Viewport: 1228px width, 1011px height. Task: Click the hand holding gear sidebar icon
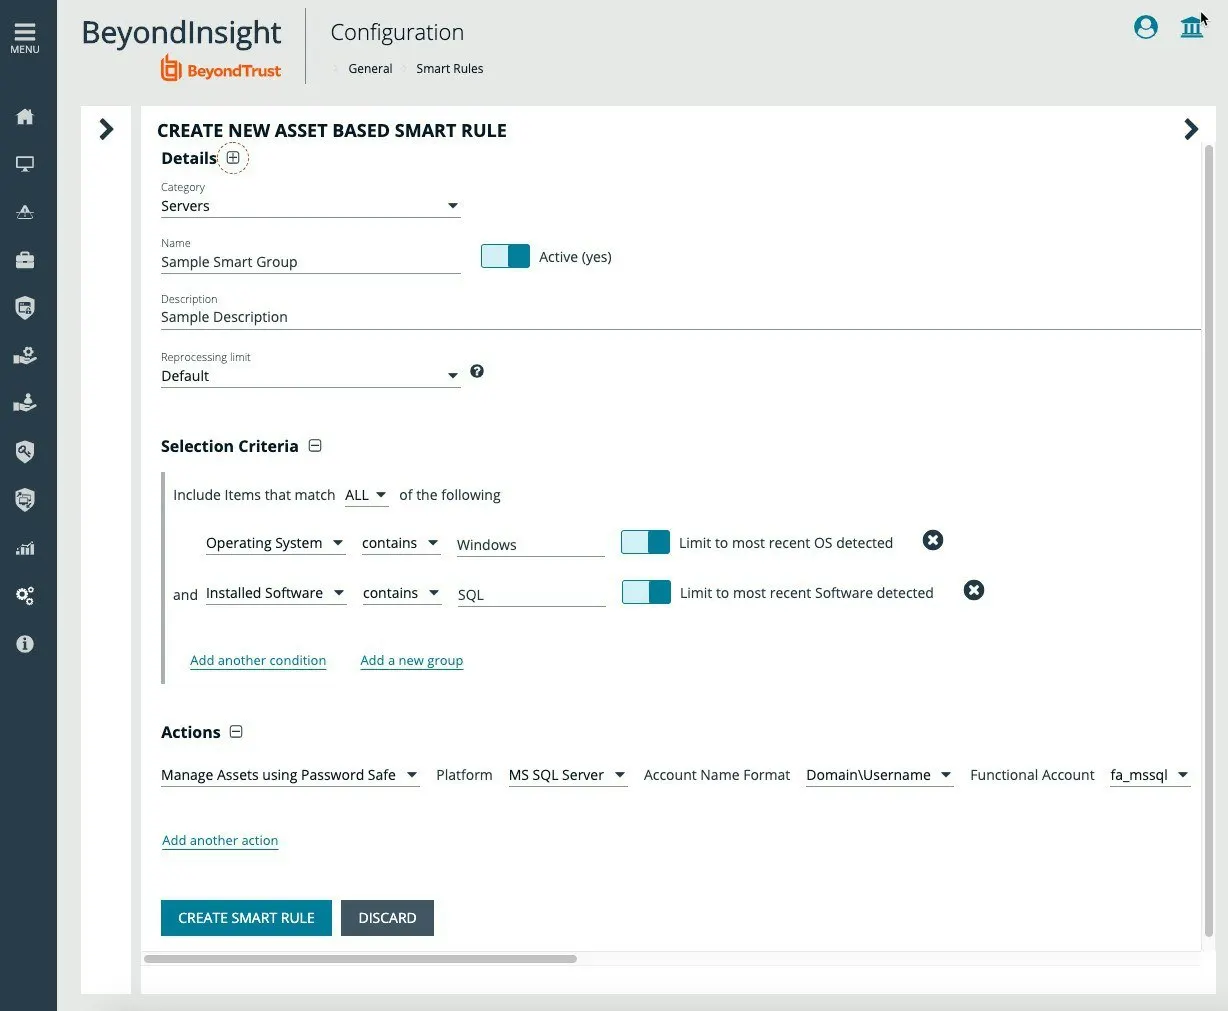[x=25, y=356]
